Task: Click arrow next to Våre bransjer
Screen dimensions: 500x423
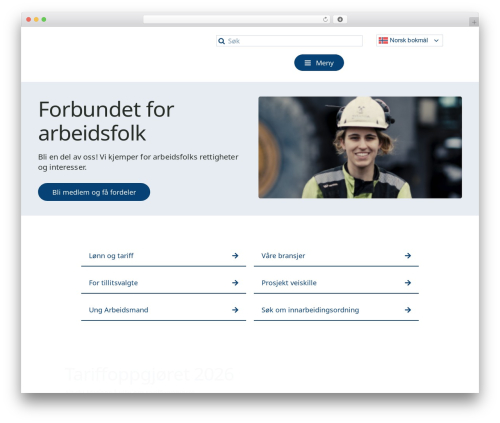Action: (408, 256)
